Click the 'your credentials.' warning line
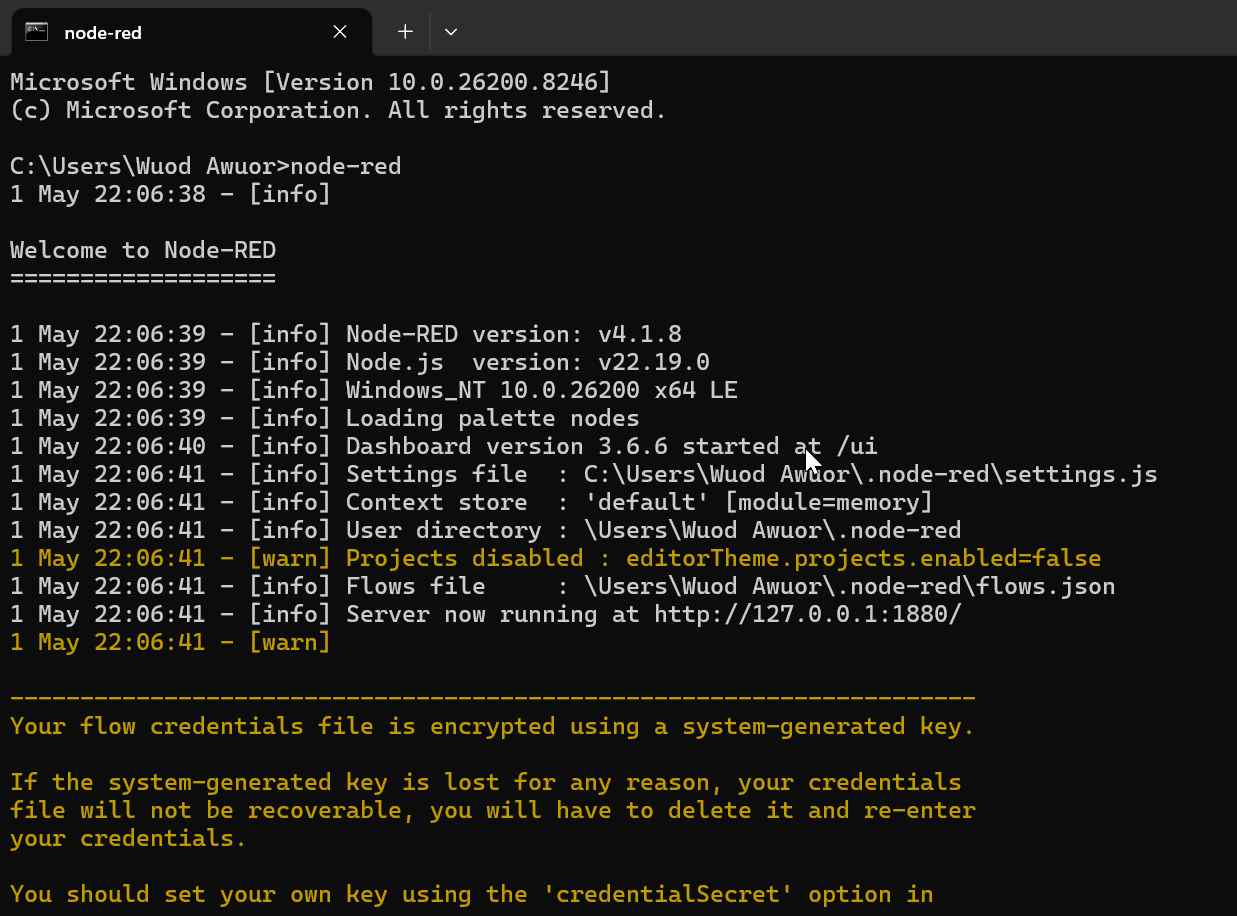This screenshot has height=916, width=1237. (x=128, y=838)
